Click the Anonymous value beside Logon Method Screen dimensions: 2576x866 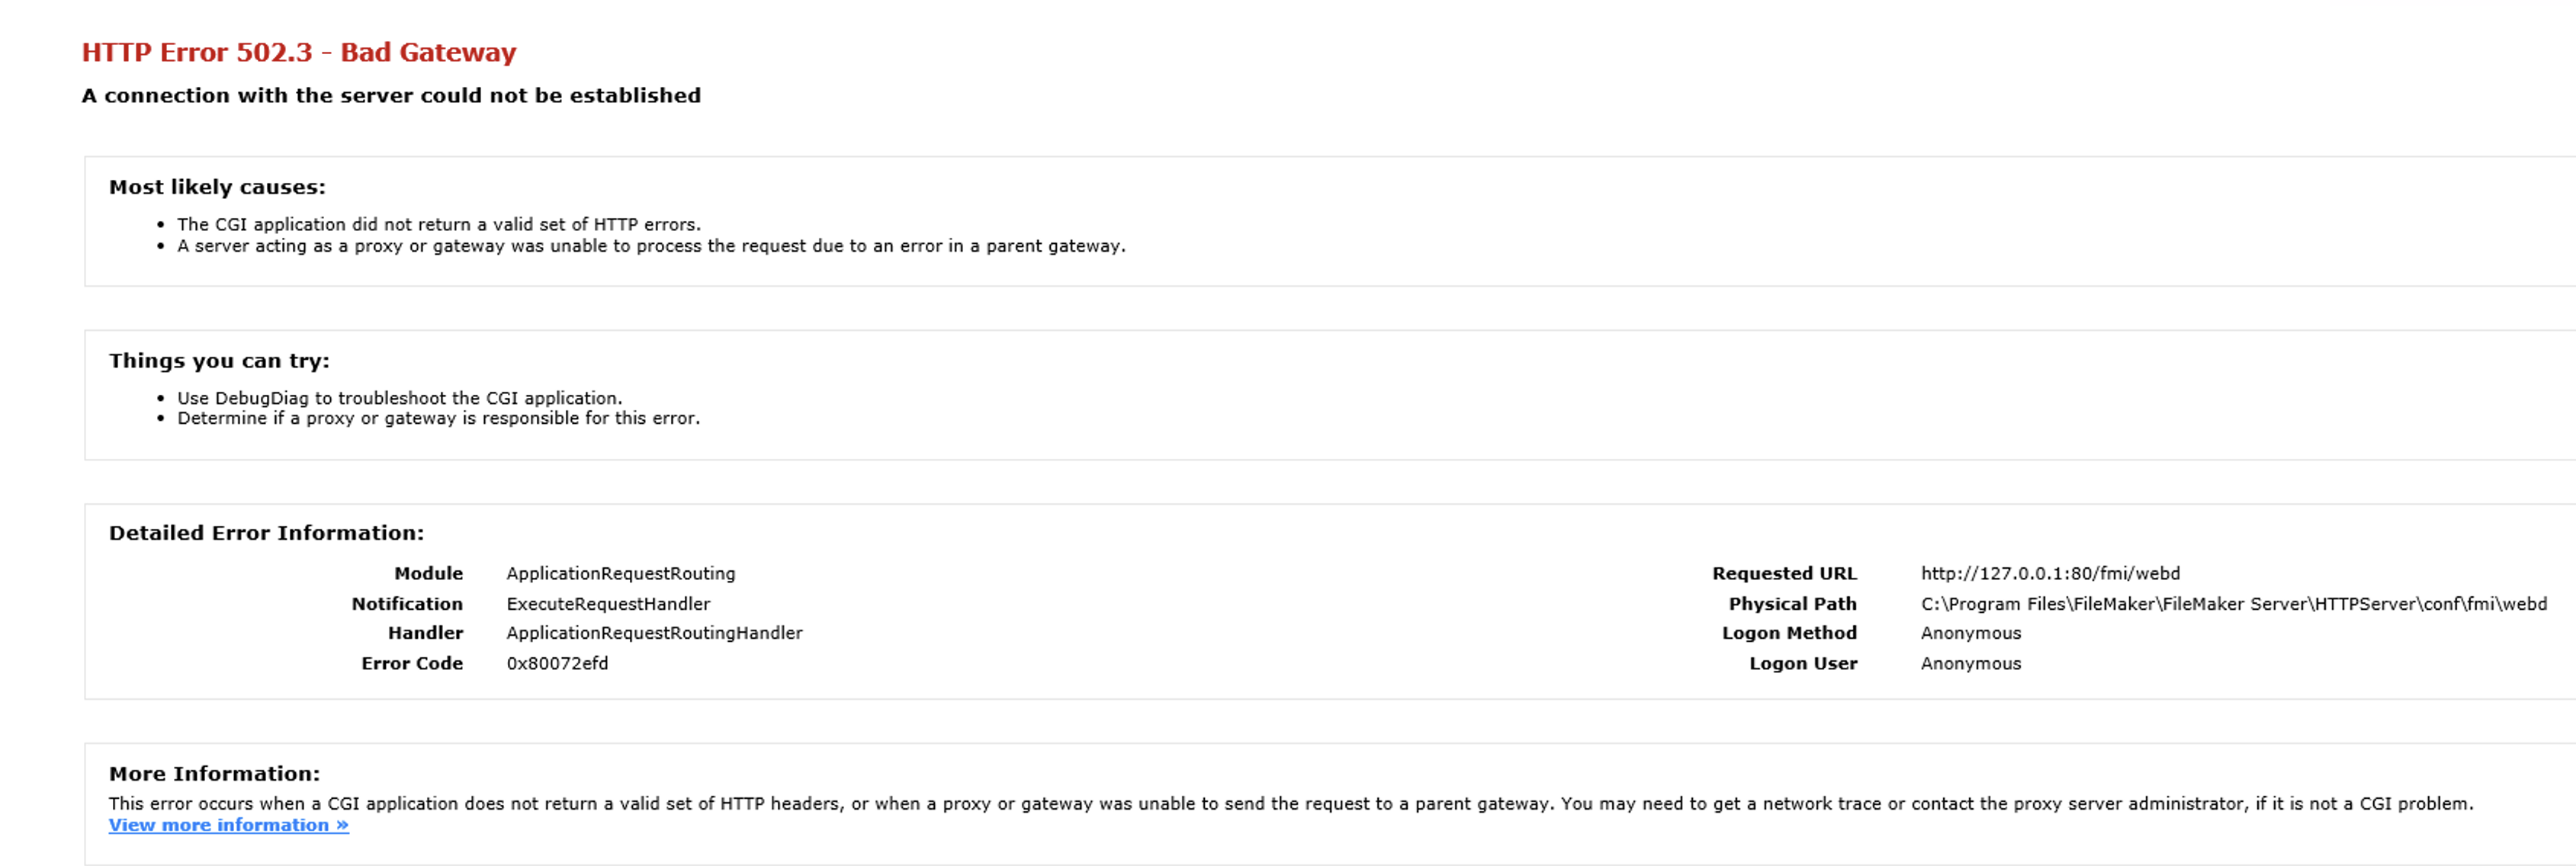coord(1970,633)
